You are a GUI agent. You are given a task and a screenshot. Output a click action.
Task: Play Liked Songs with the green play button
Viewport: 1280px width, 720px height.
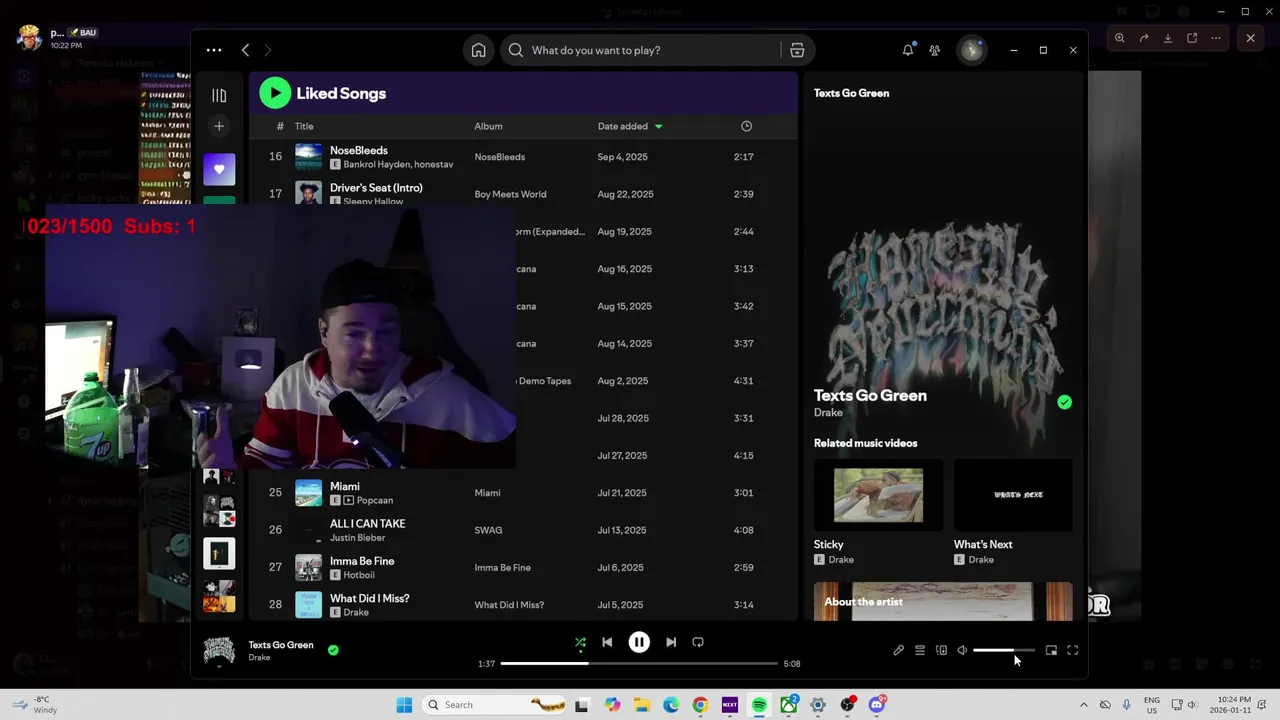(x=275, y=93)
